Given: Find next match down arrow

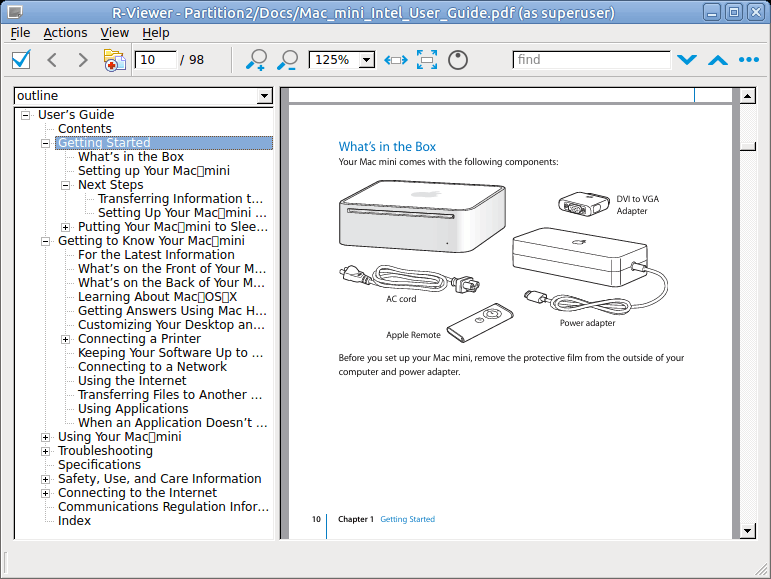Looking at the screenshot, I should click(687, 60).
